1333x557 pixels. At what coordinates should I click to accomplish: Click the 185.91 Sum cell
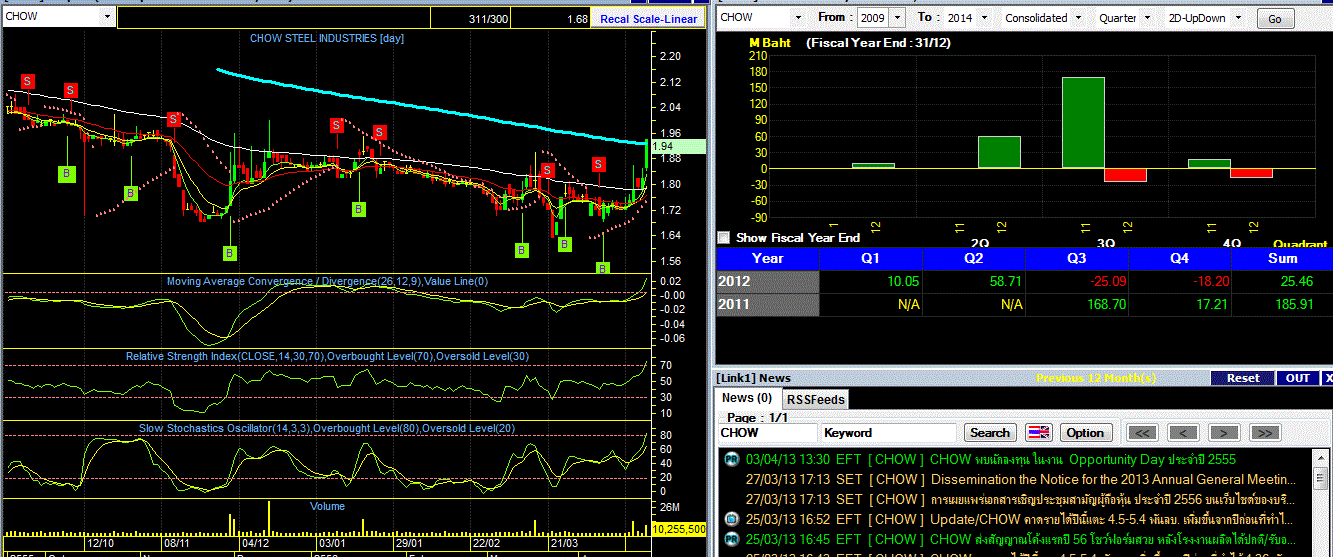1283,304
